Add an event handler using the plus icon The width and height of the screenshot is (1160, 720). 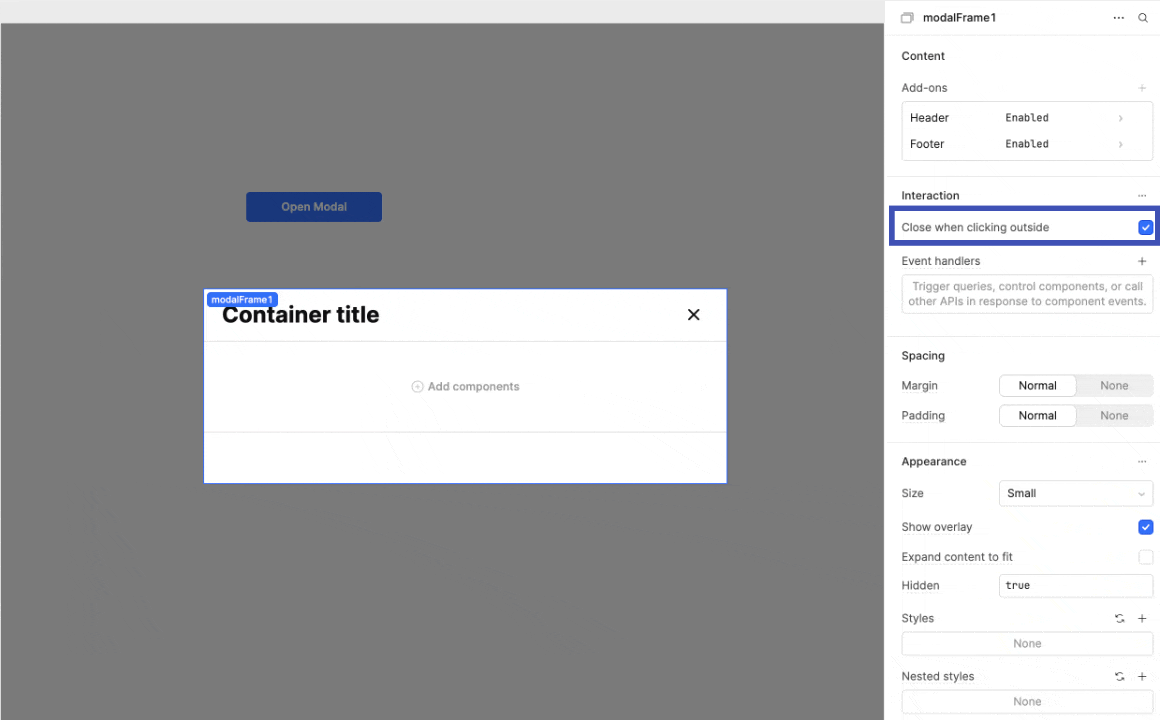click(x=1142, y=261)
